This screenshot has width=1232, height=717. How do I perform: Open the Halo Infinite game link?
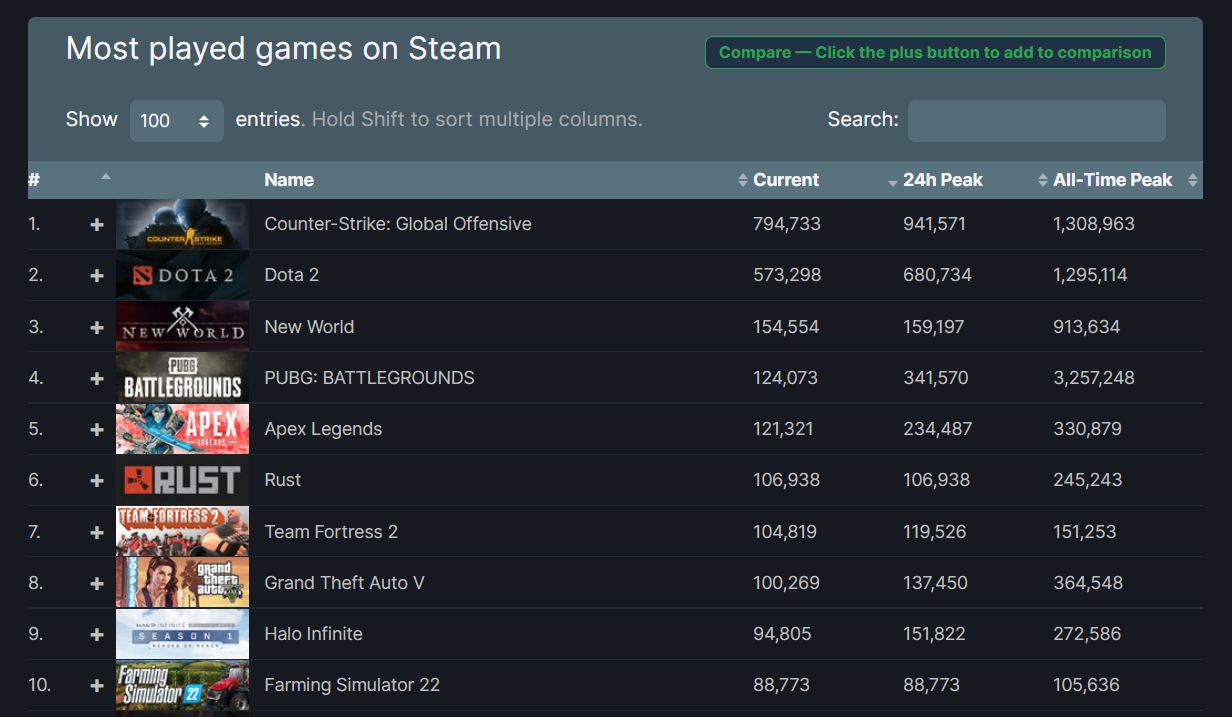(x=313, y=634)
